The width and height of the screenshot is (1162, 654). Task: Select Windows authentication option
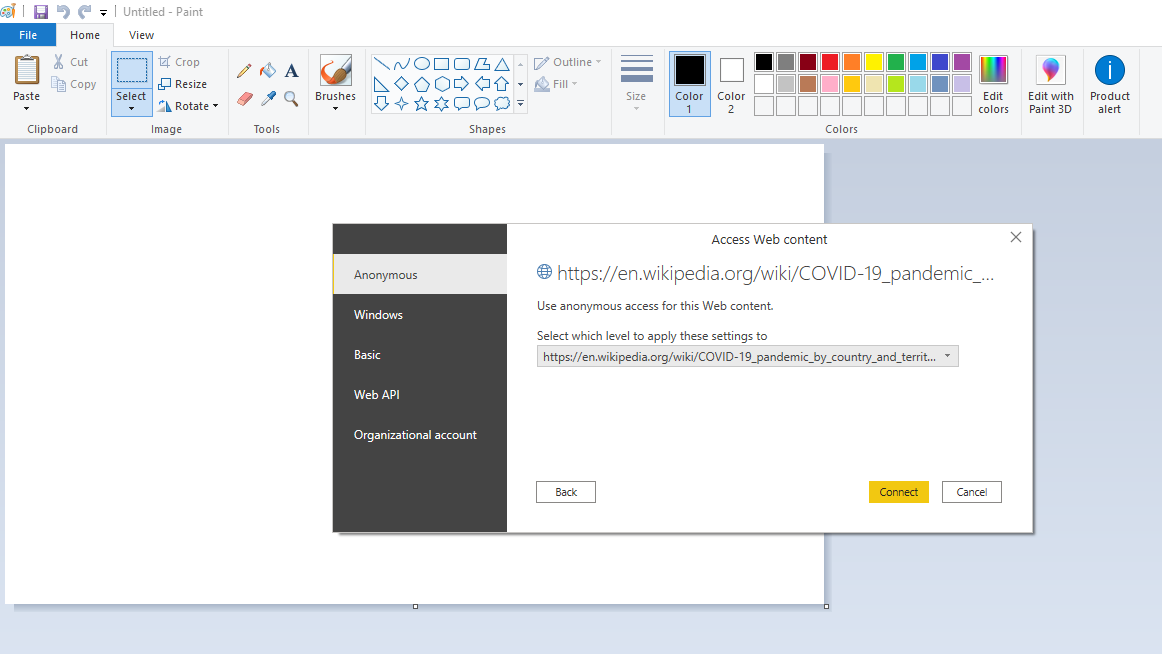[378, 315]
